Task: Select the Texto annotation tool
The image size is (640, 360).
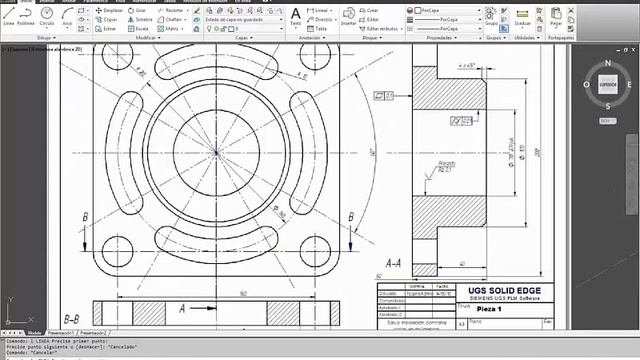Action: pos(296,17)
